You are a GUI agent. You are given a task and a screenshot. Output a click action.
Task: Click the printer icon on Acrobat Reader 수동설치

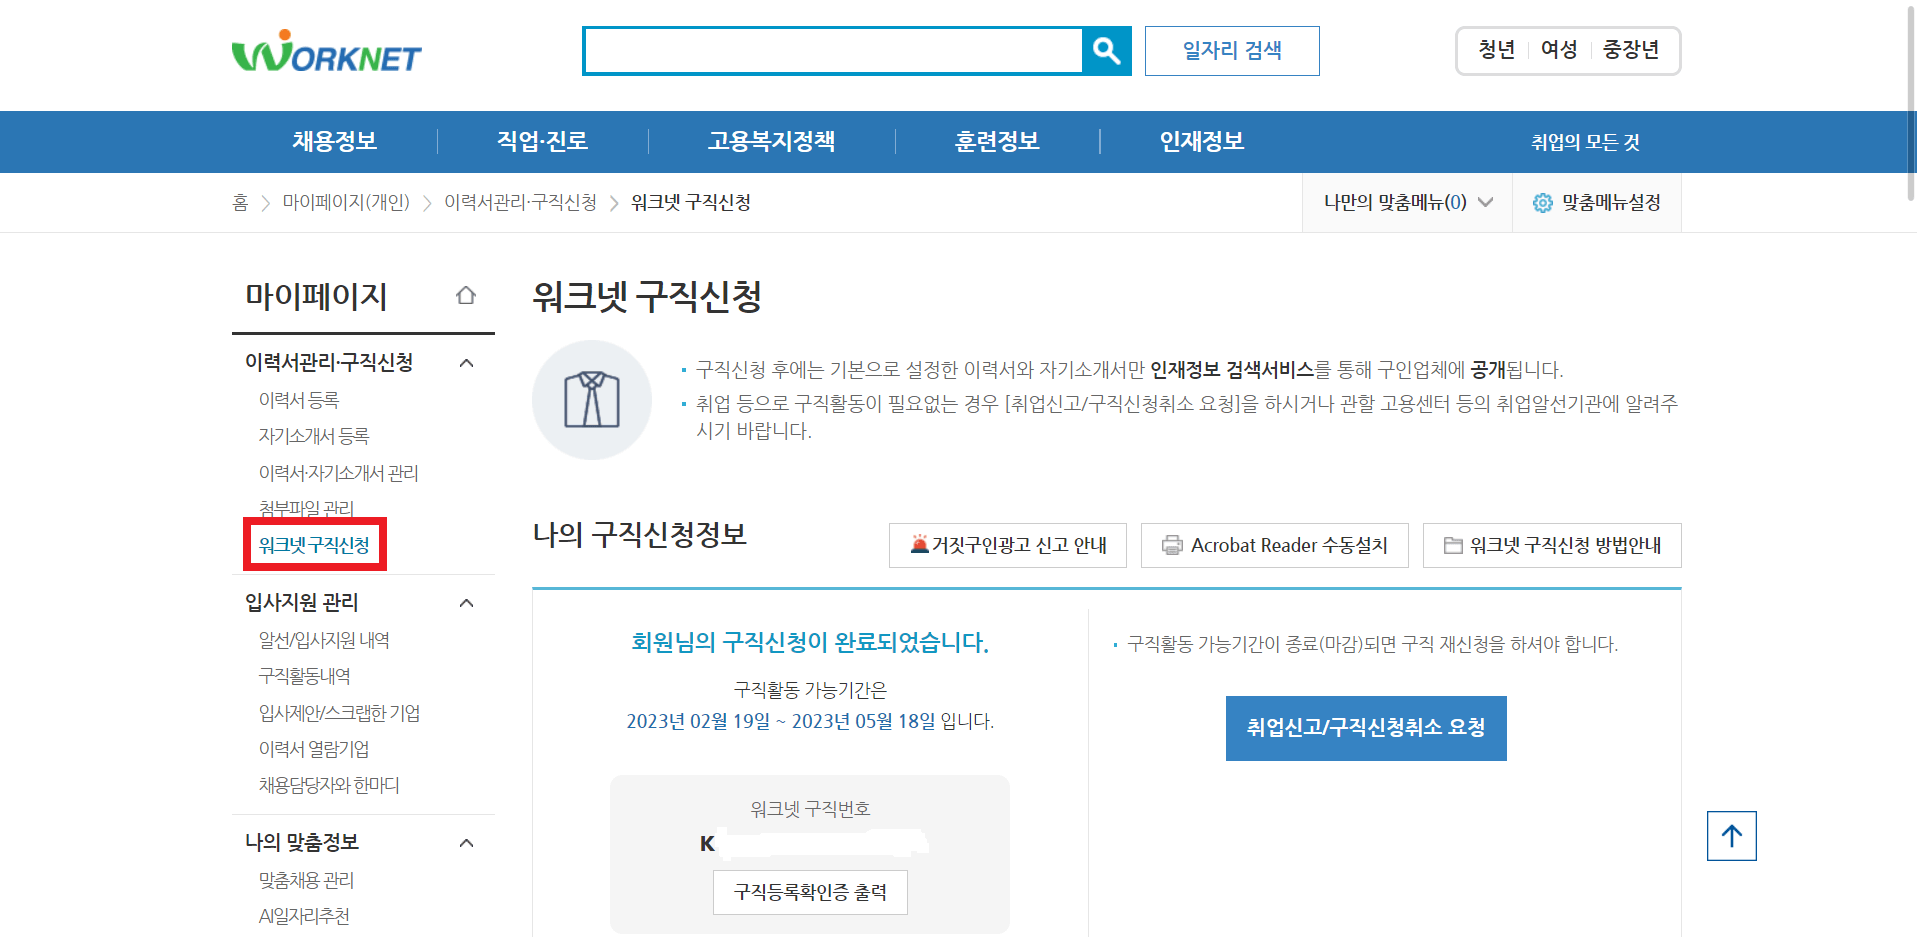pyautogui.click(x=1172, y=545)
